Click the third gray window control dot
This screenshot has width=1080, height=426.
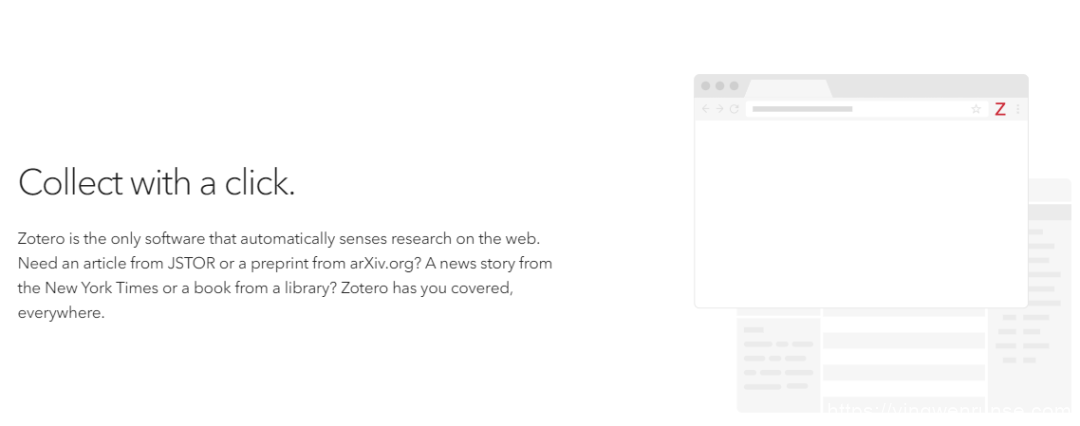(x=734, y=85)
